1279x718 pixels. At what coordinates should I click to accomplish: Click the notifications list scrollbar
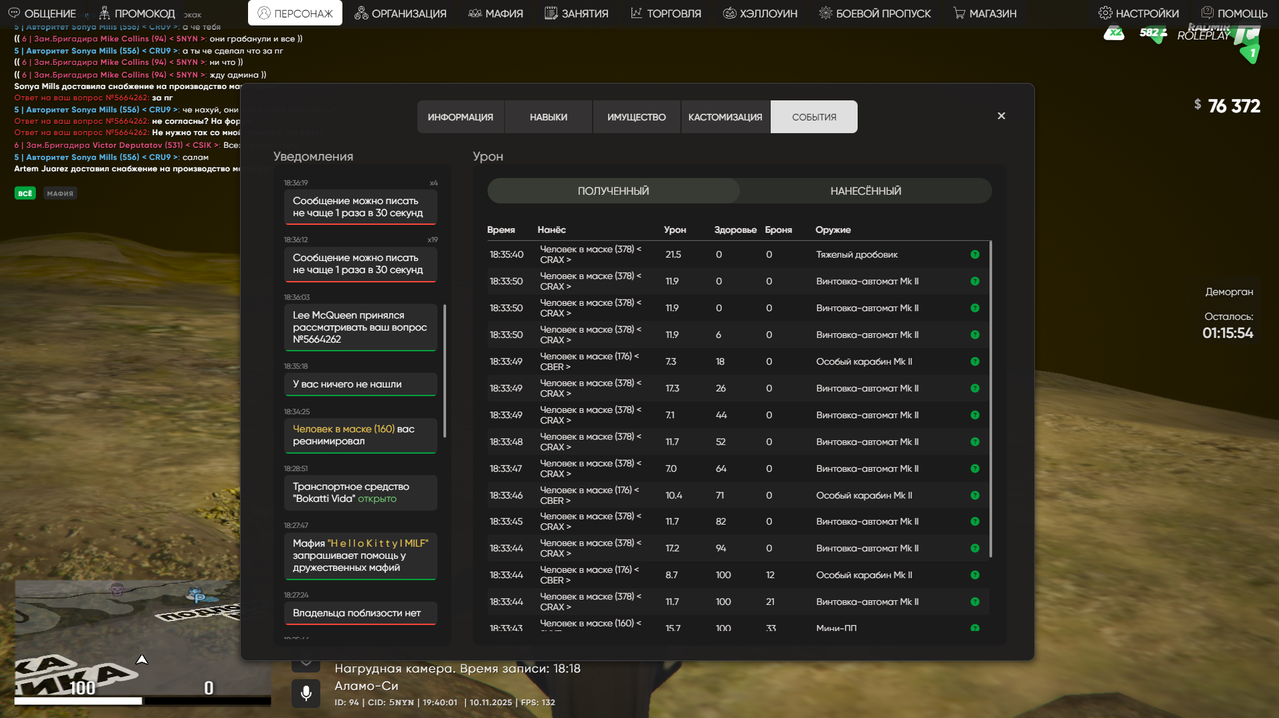pyautogui.click(x=445, y=371)
